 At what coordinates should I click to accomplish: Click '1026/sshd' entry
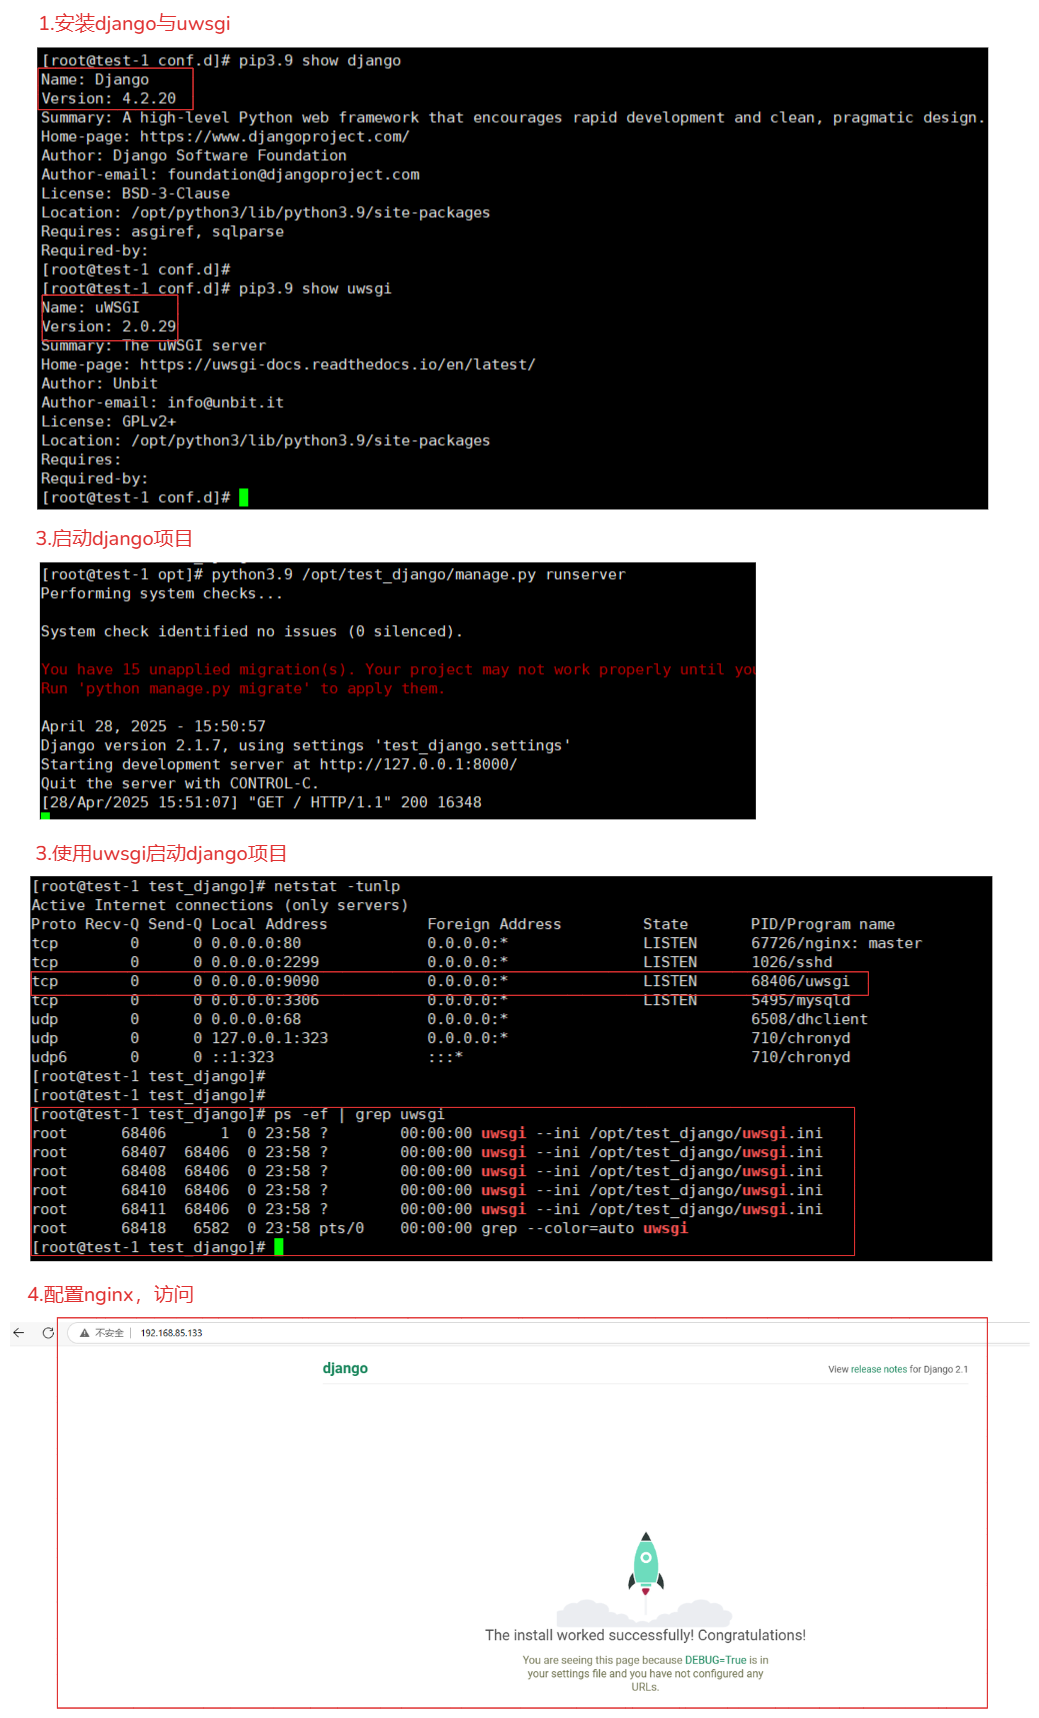click(x=791, y=962)
